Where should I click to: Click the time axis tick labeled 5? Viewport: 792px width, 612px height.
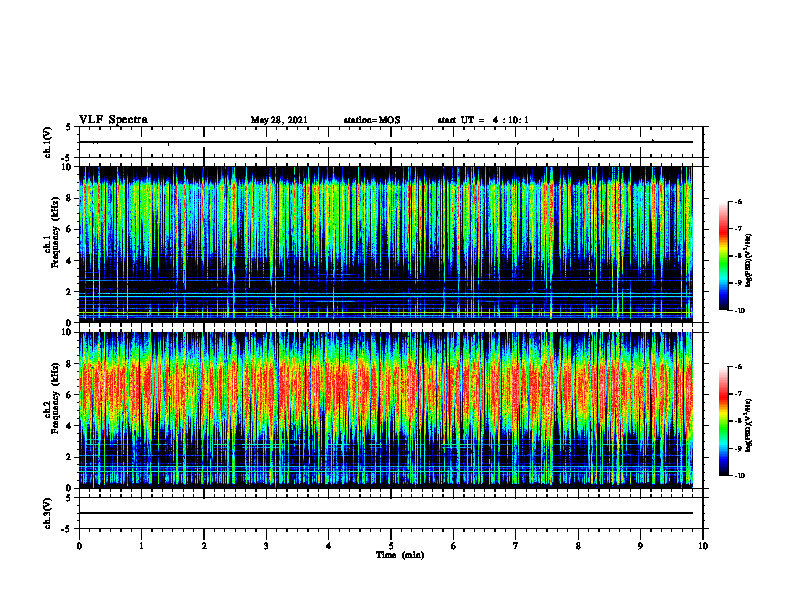point(391,546)
